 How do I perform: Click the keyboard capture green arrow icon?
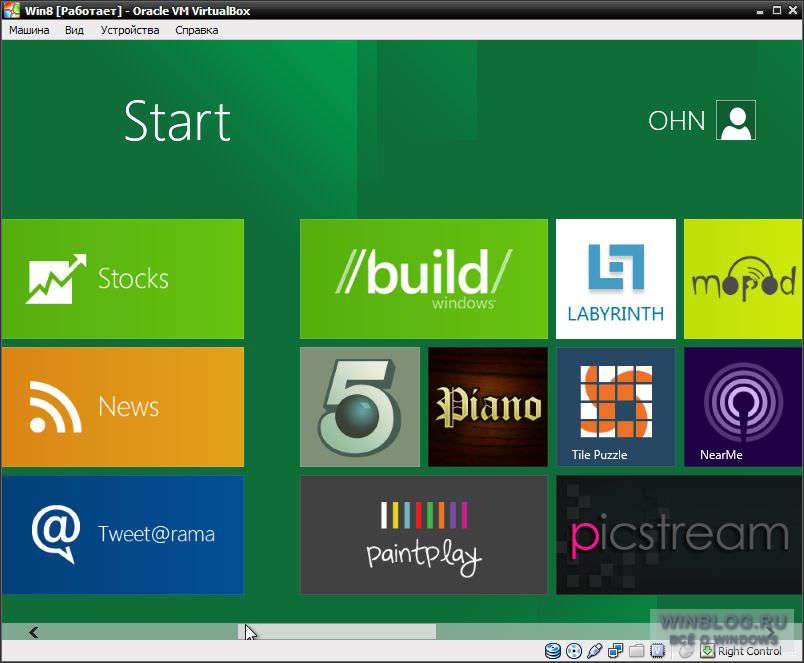(708, 651)
